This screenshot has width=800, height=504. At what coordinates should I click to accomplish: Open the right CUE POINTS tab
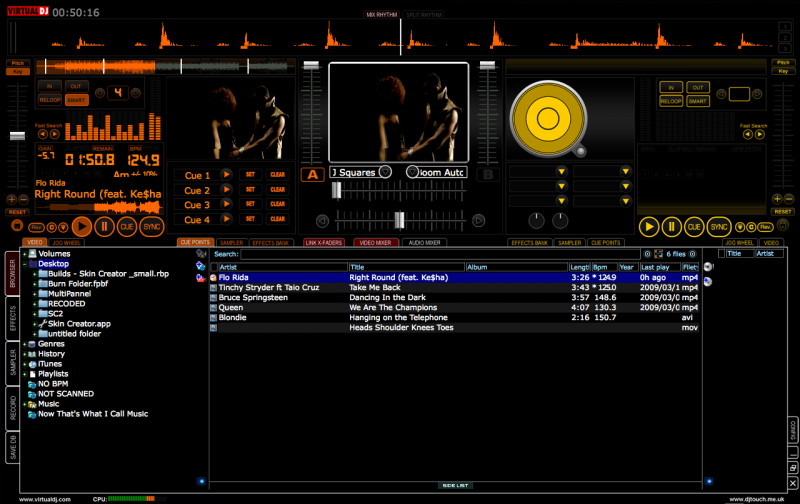click(x=606, y=243)
